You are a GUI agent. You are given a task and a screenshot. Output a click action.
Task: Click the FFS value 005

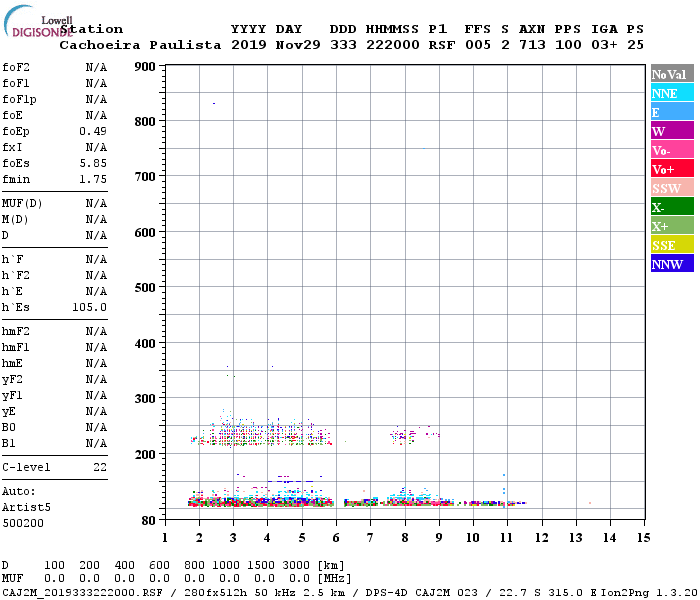pos(478,45)
